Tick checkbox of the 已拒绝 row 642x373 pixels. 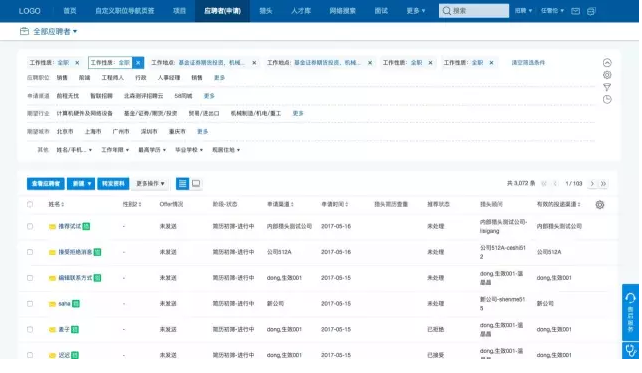point(30,330)
